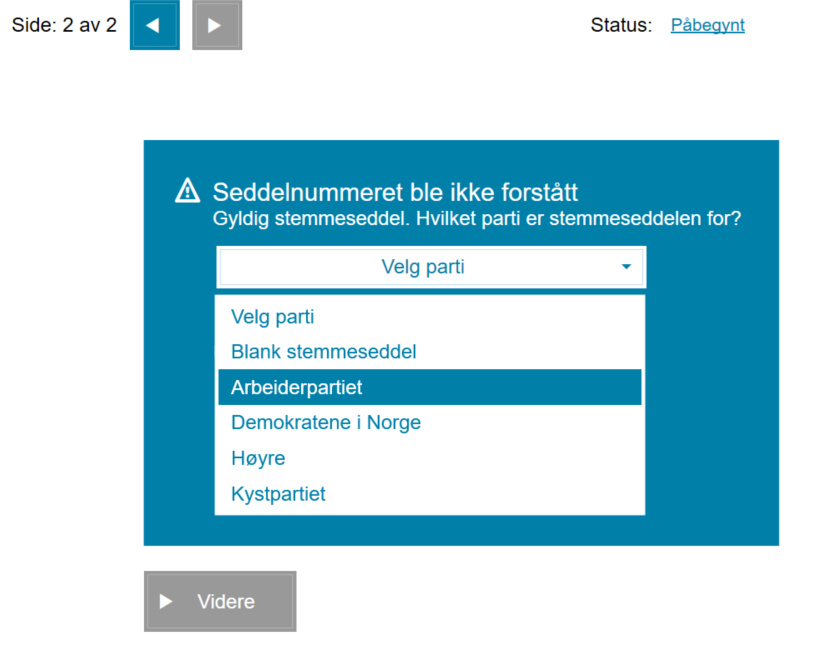Click empty blue panel below party list
This screenshot has width=820, height=658.
point(460,530)
